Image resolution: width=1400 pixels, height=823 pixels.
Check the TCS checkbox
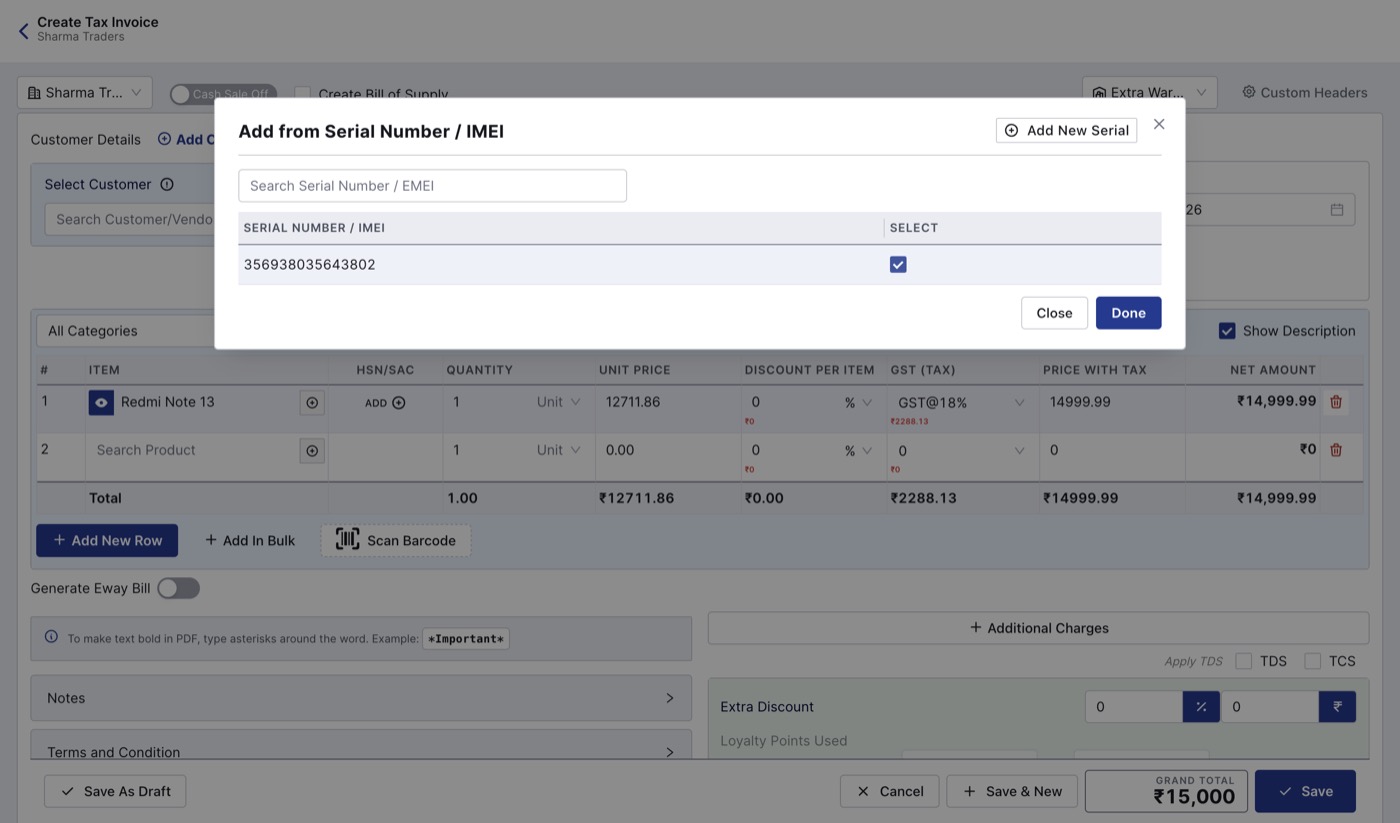coord(1313,661)
